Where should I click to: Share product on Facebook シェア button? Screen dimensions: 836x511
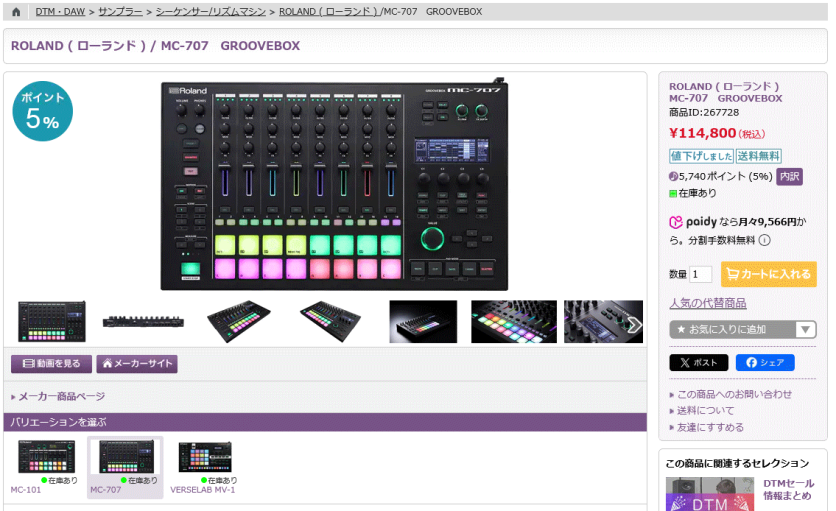(764, 363)
